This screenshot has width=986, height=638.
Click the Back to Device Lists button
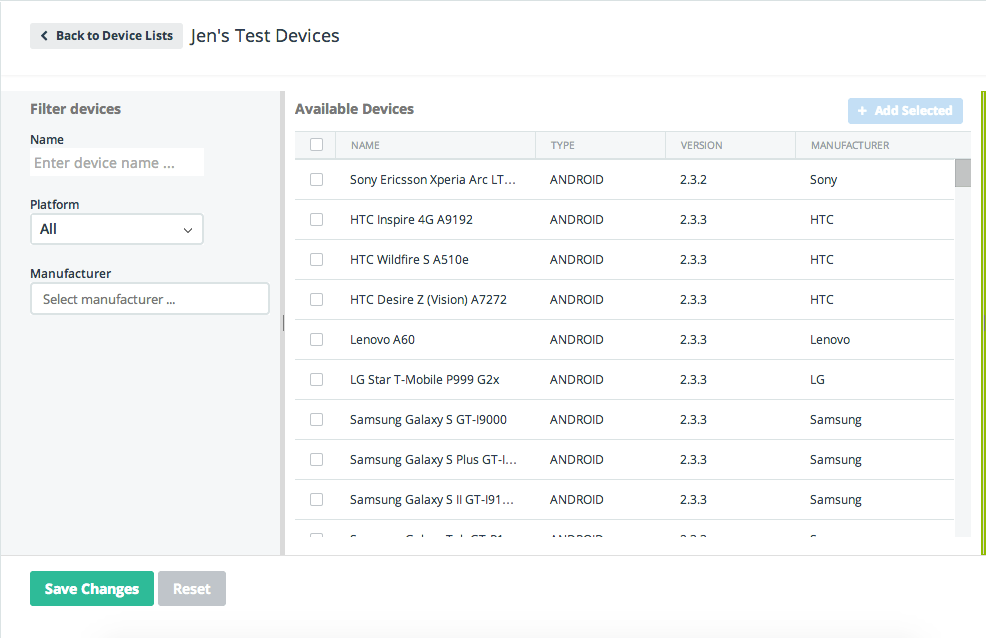click(106, 36)
